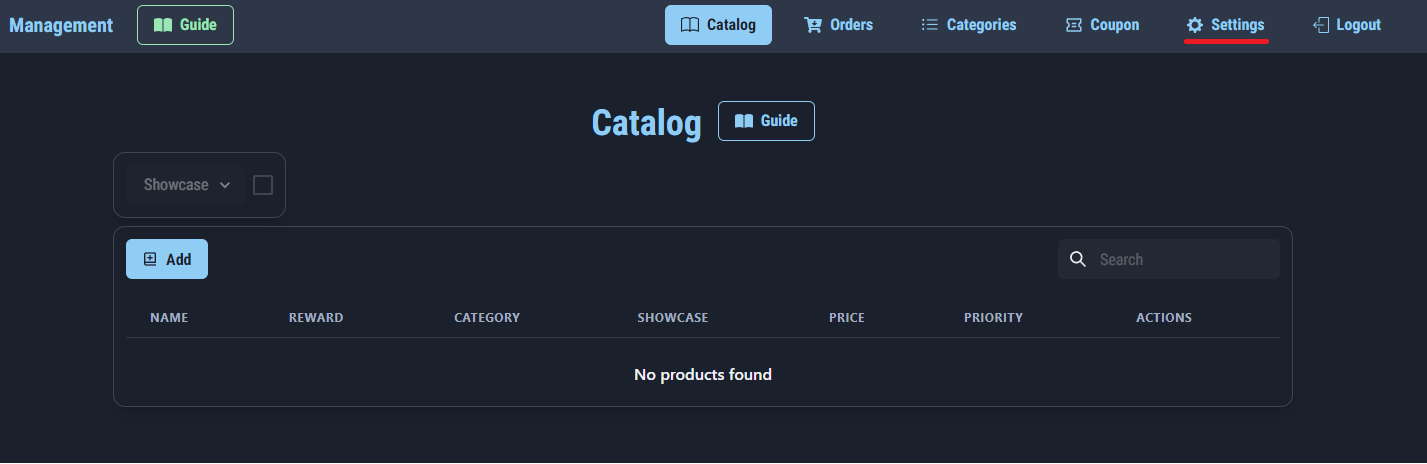Tick the checkbox beside Showcase dropdown
The width and height of the screenshot is (1427, 464).
[263, 185]
